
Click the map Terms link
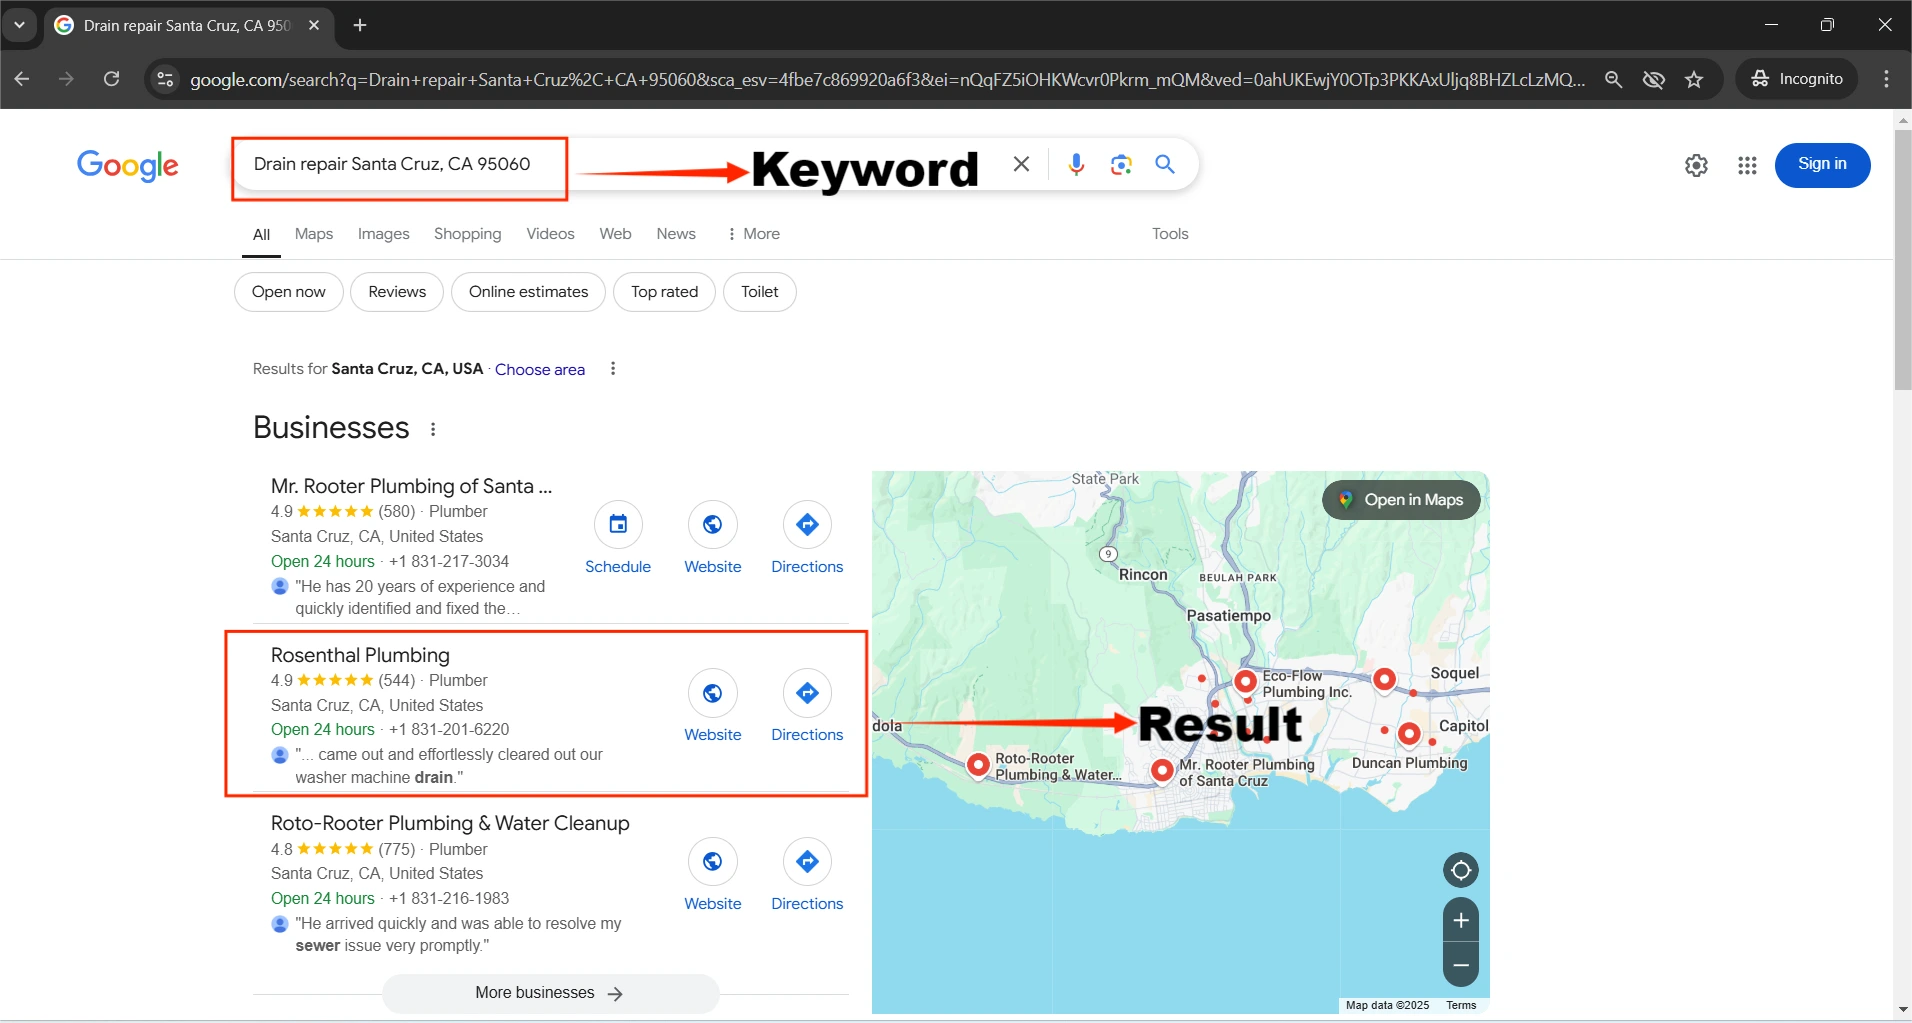click(1461, 1005)
